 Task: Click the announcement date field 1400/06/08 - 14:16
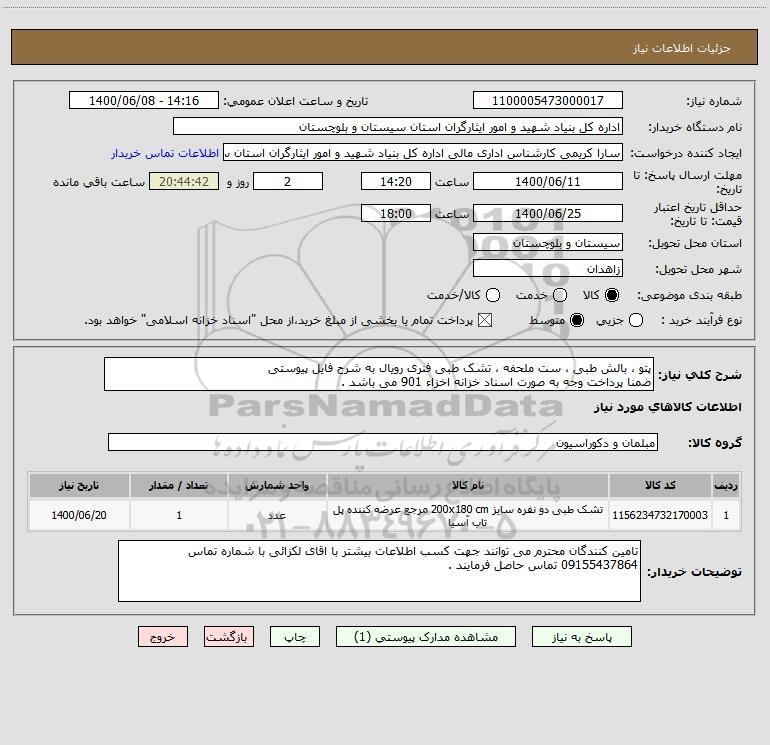click(x=144, y=101)
